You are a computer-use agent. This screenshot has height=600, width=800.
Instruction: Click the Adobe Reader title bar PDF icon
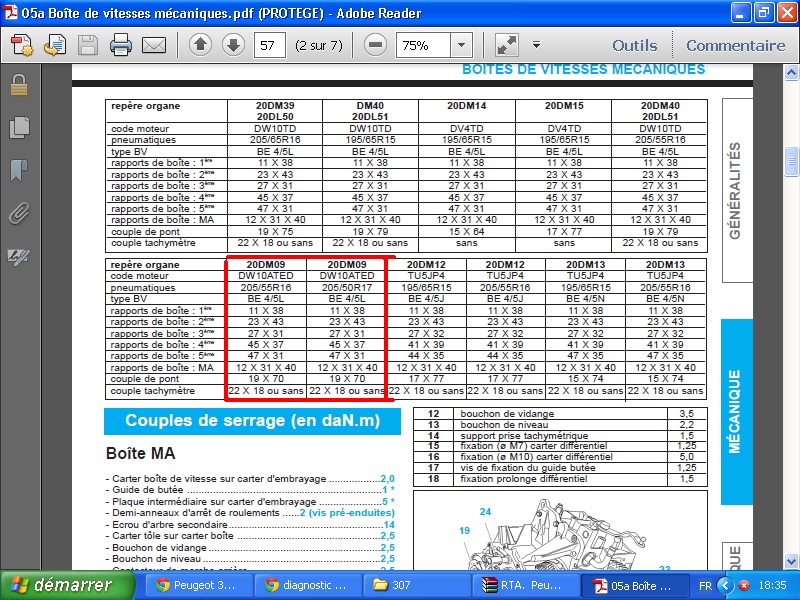(x=10, y=13)
